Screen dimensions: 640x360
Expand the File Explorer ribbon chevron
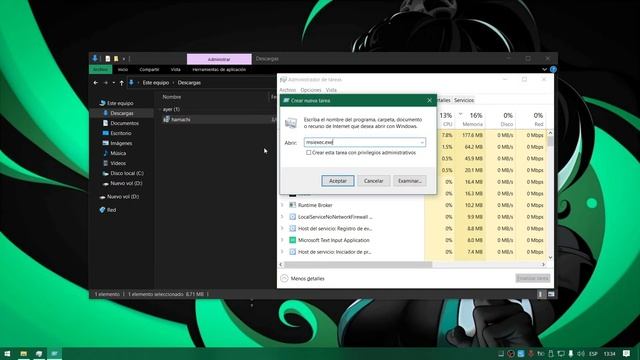(x=544, y=69)
